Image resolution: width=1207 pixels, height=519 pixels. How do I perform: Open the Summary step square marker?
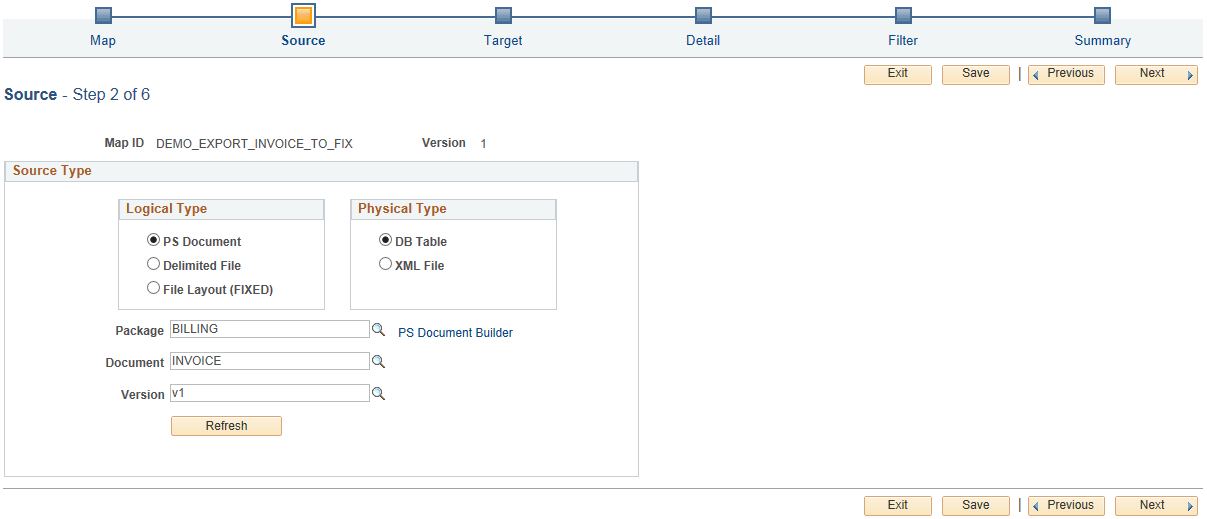(x=1102, y=15)
